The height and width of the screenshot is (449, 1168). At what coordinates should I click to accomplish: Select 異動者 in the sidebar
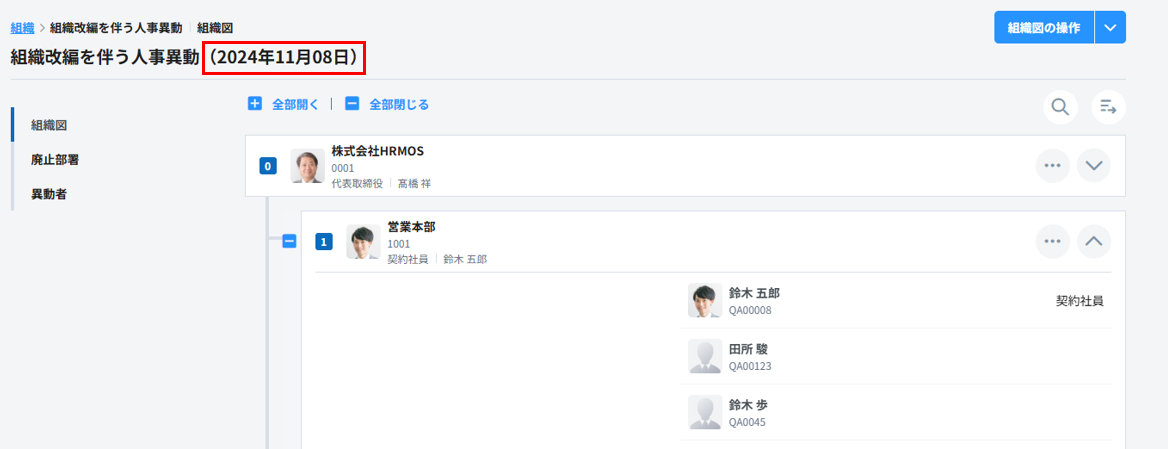point(48,193)
